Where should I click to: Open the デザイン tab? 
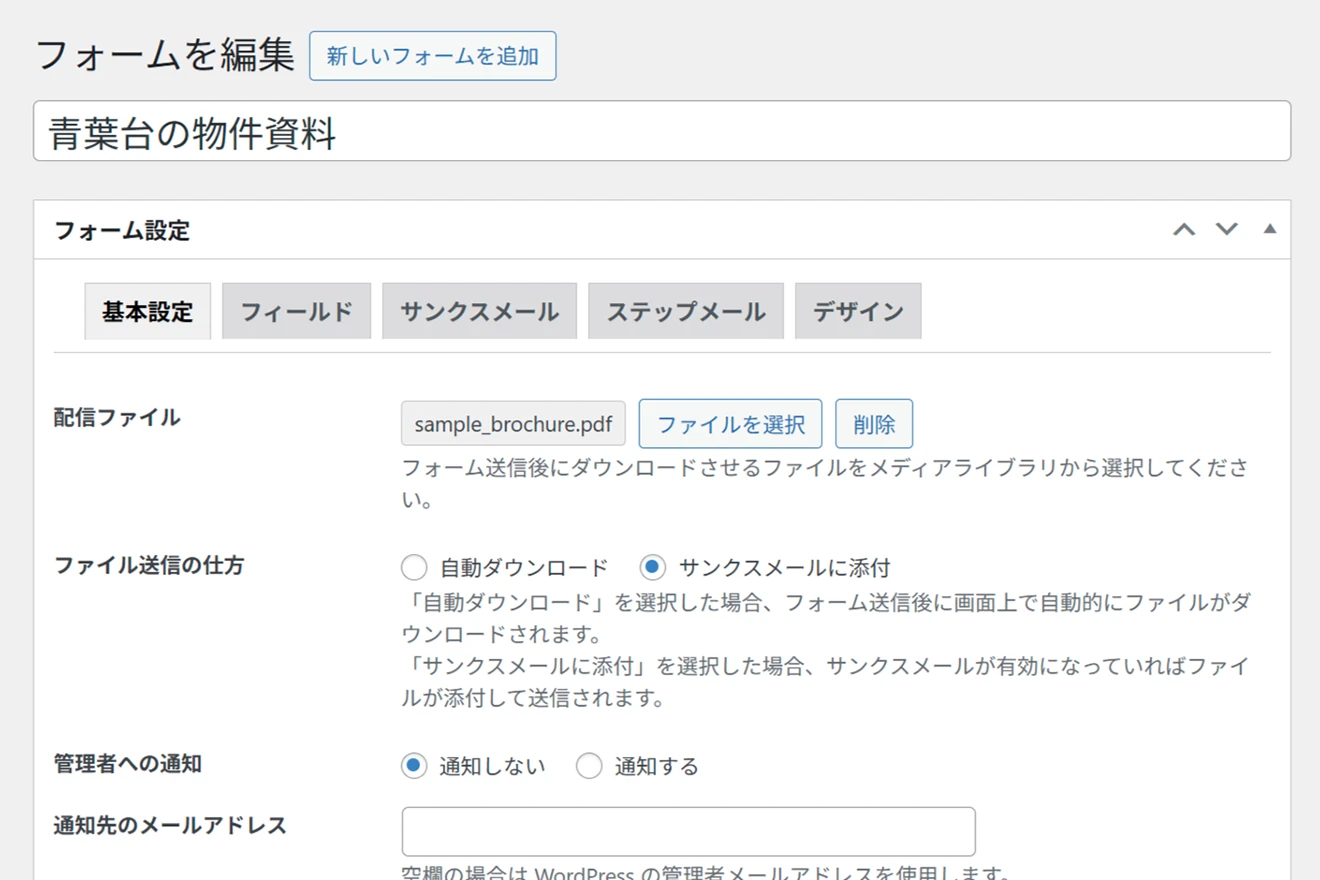[858, 311]
